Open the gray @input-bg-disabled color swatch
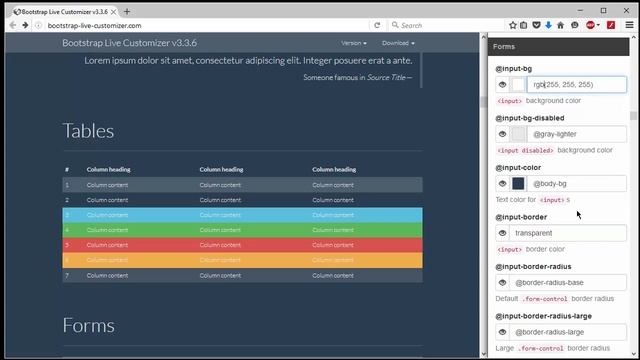Image resolution: width=640 pixels, height=360 pixels. [518, 134]
